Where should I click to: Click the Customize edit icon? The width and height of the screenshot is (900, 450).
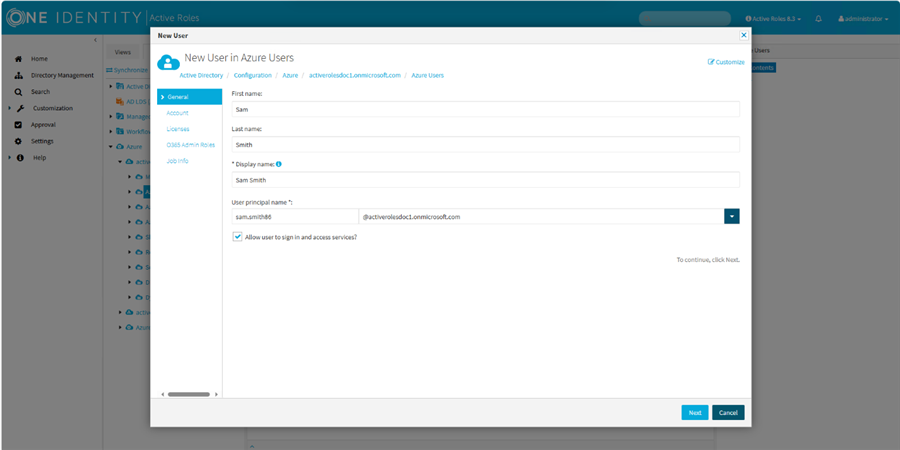point(711,62)
